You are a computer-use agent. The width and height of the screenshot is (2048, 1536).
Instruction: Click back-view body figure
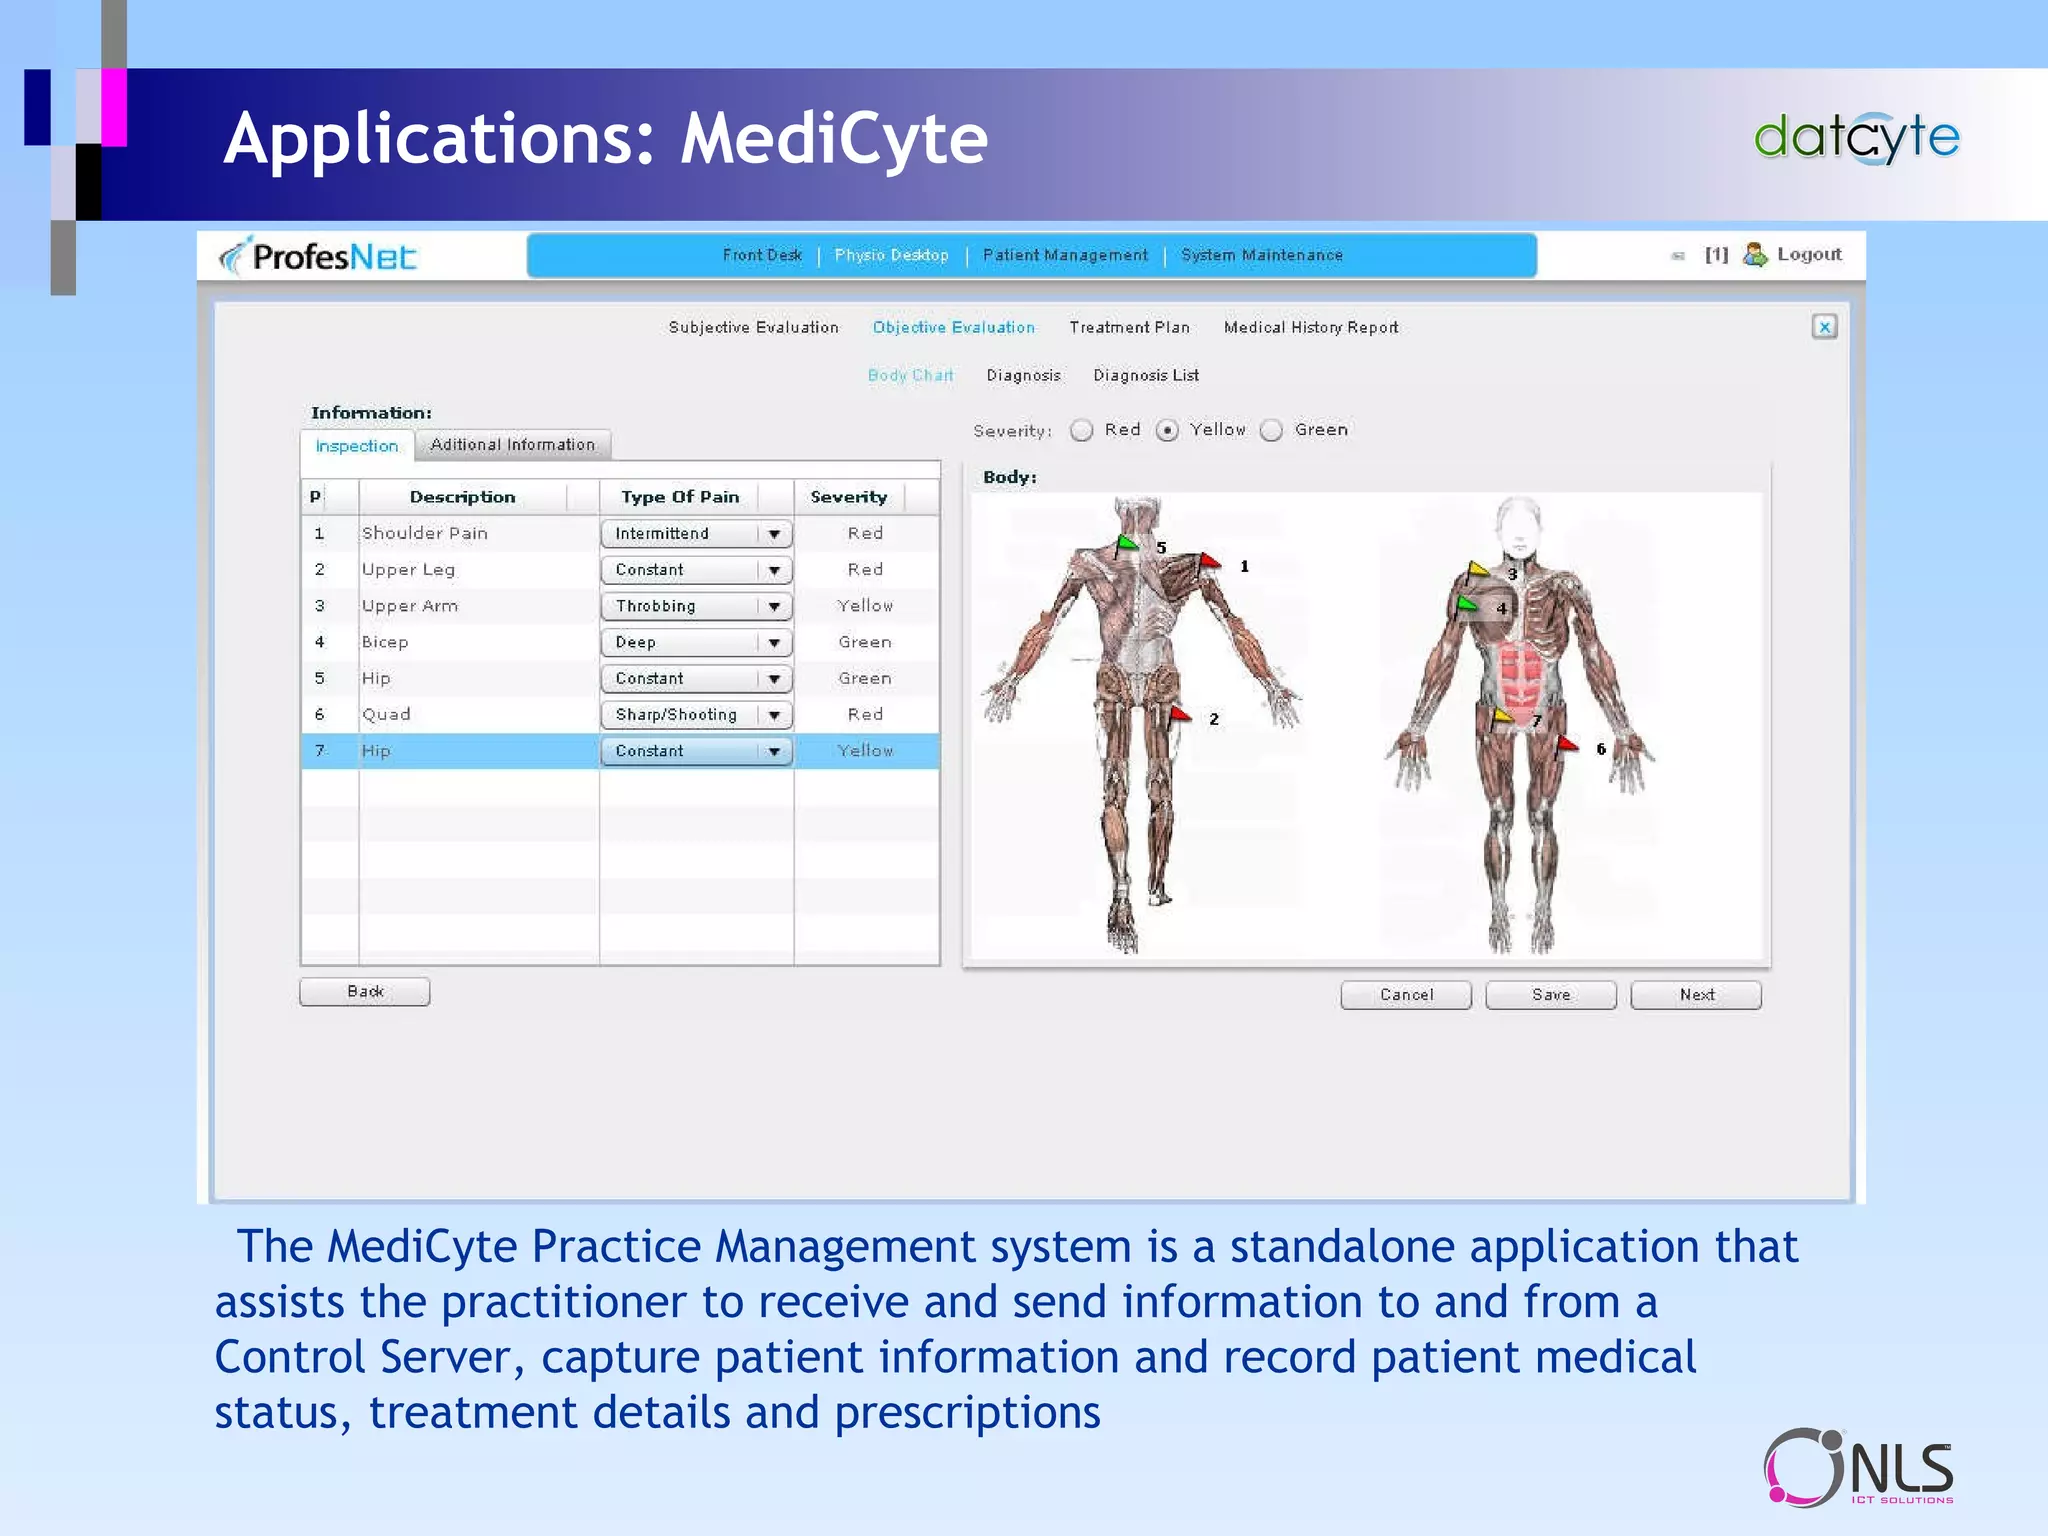click(1140, 724)
